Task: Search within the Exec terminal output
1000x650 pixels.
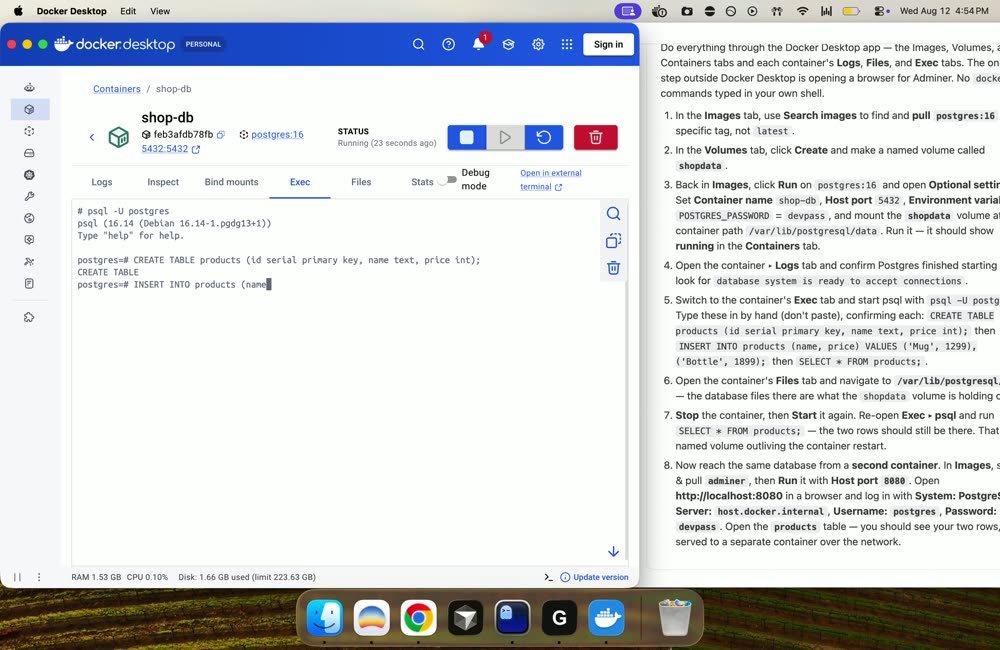Action: [614, 214]
